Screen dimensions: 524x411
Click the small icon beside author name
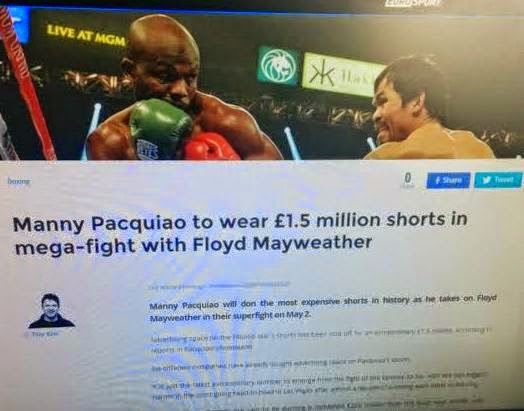(x=26, y=334)
